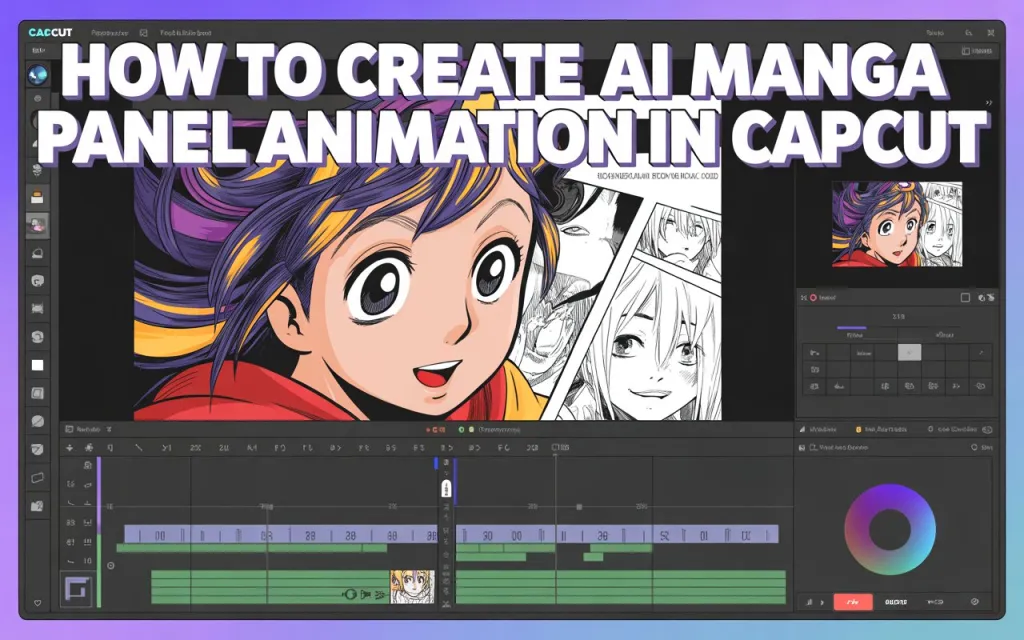Select the flower-shaped tool in timeline toolbar
The height and width of the screenshot is (640, 1024).
tap(89, 448)
